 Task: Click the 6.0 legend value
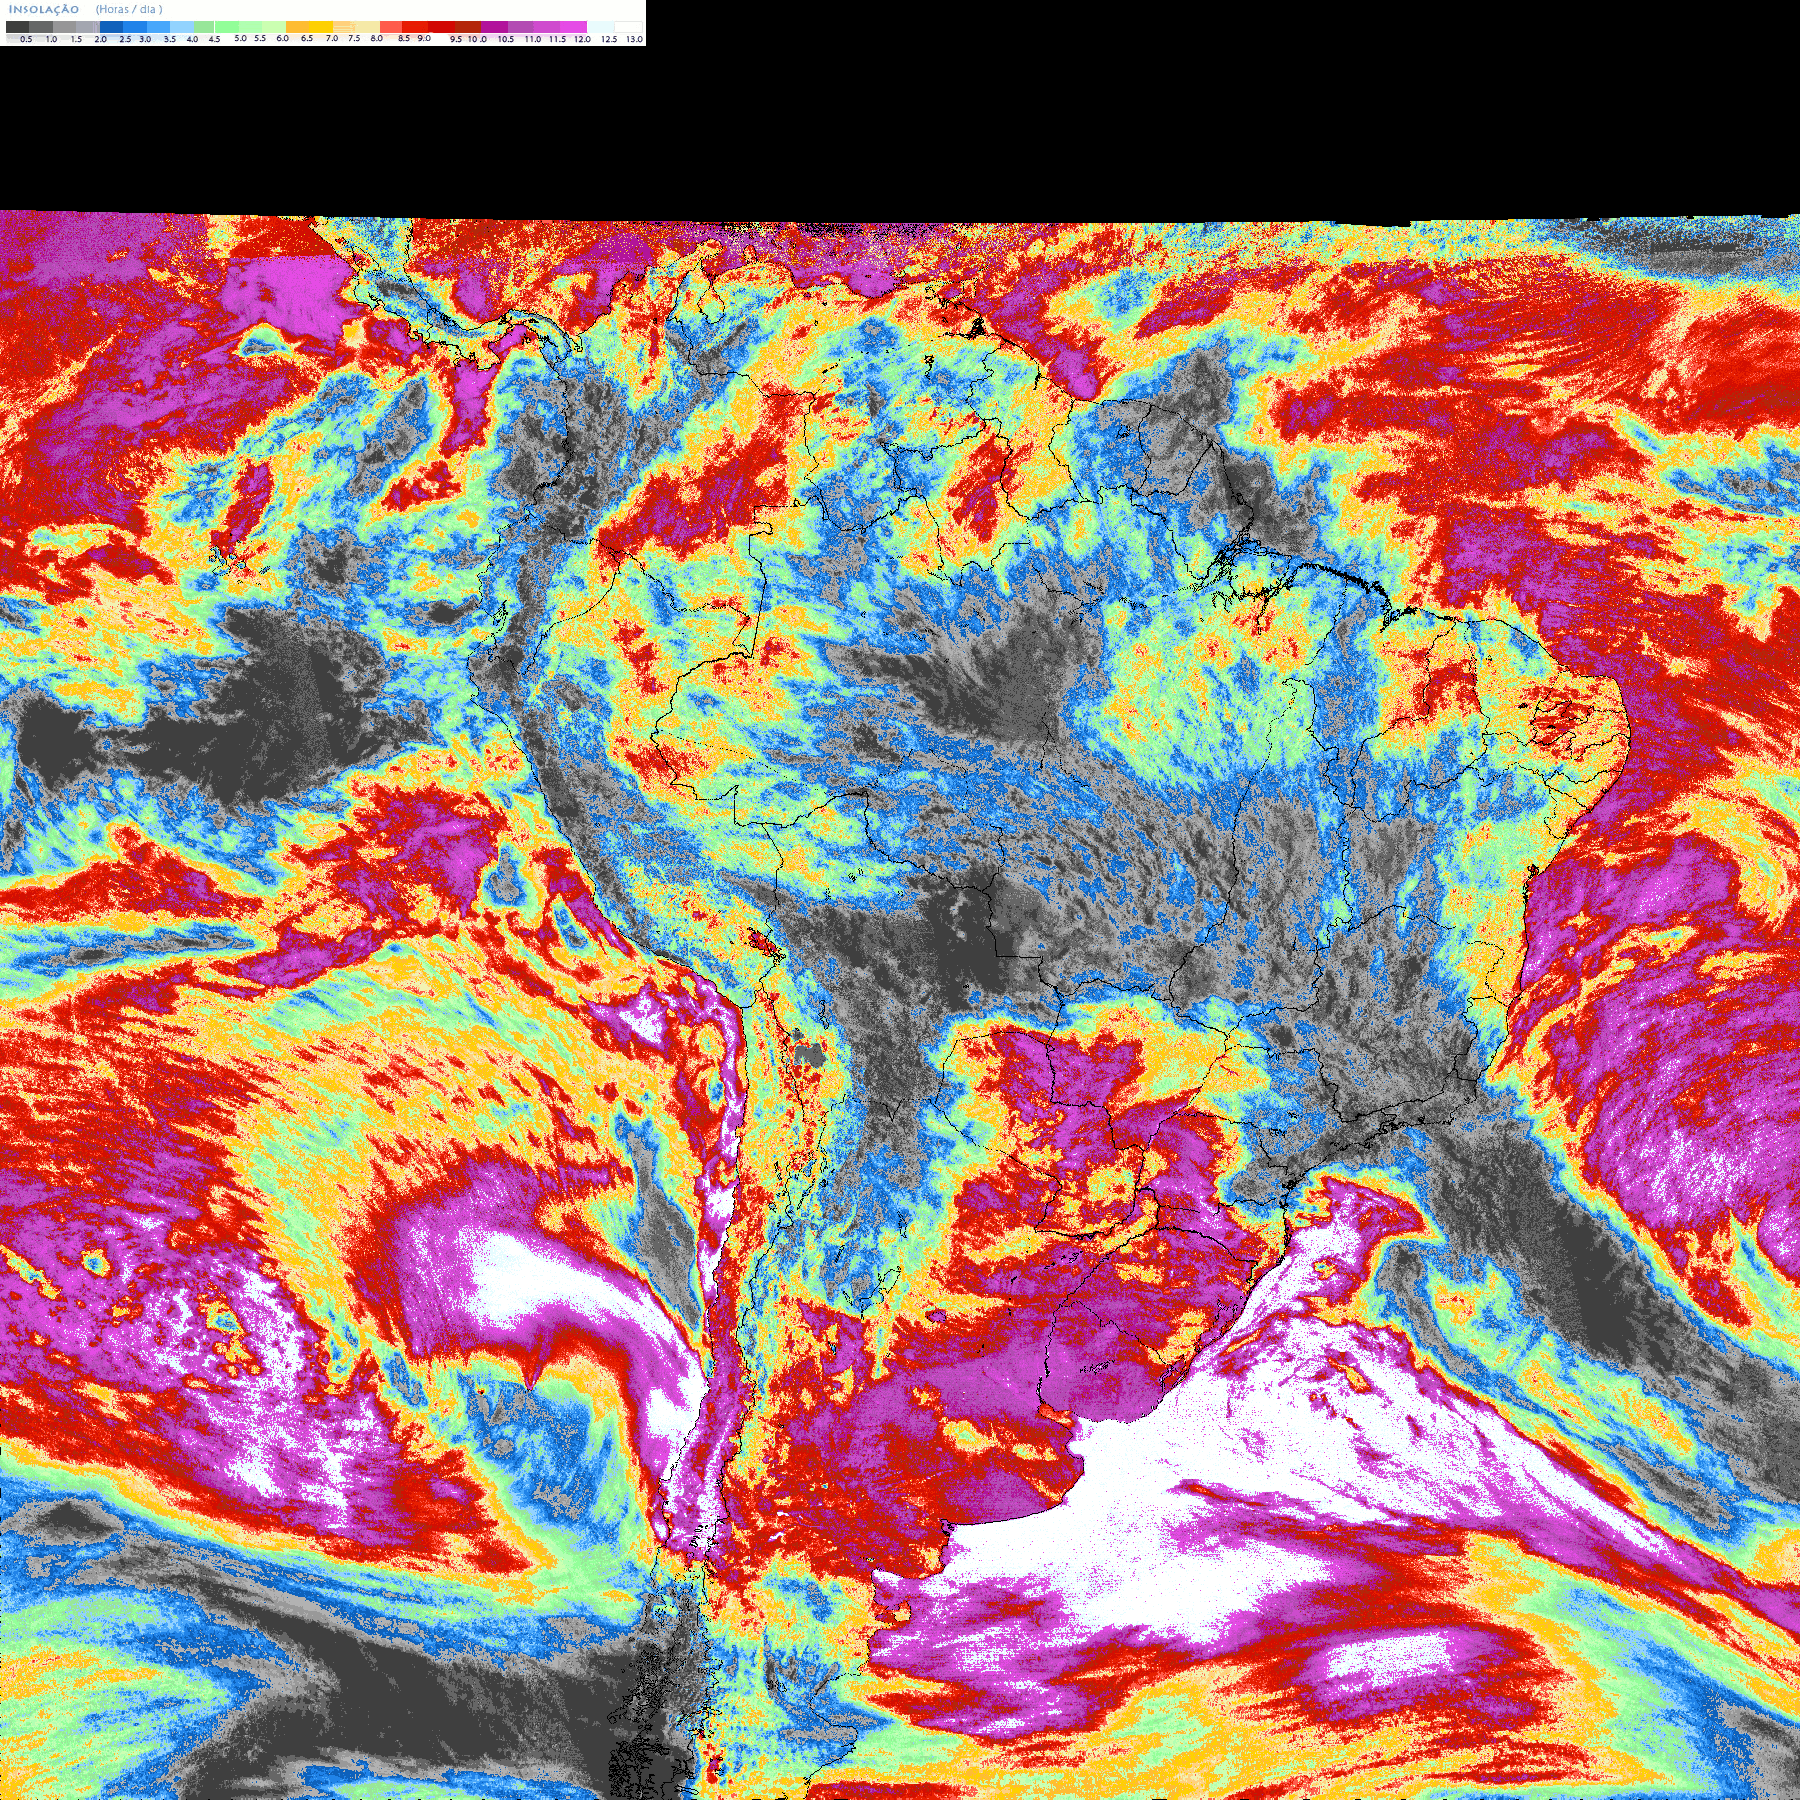(x=282, y=38)
